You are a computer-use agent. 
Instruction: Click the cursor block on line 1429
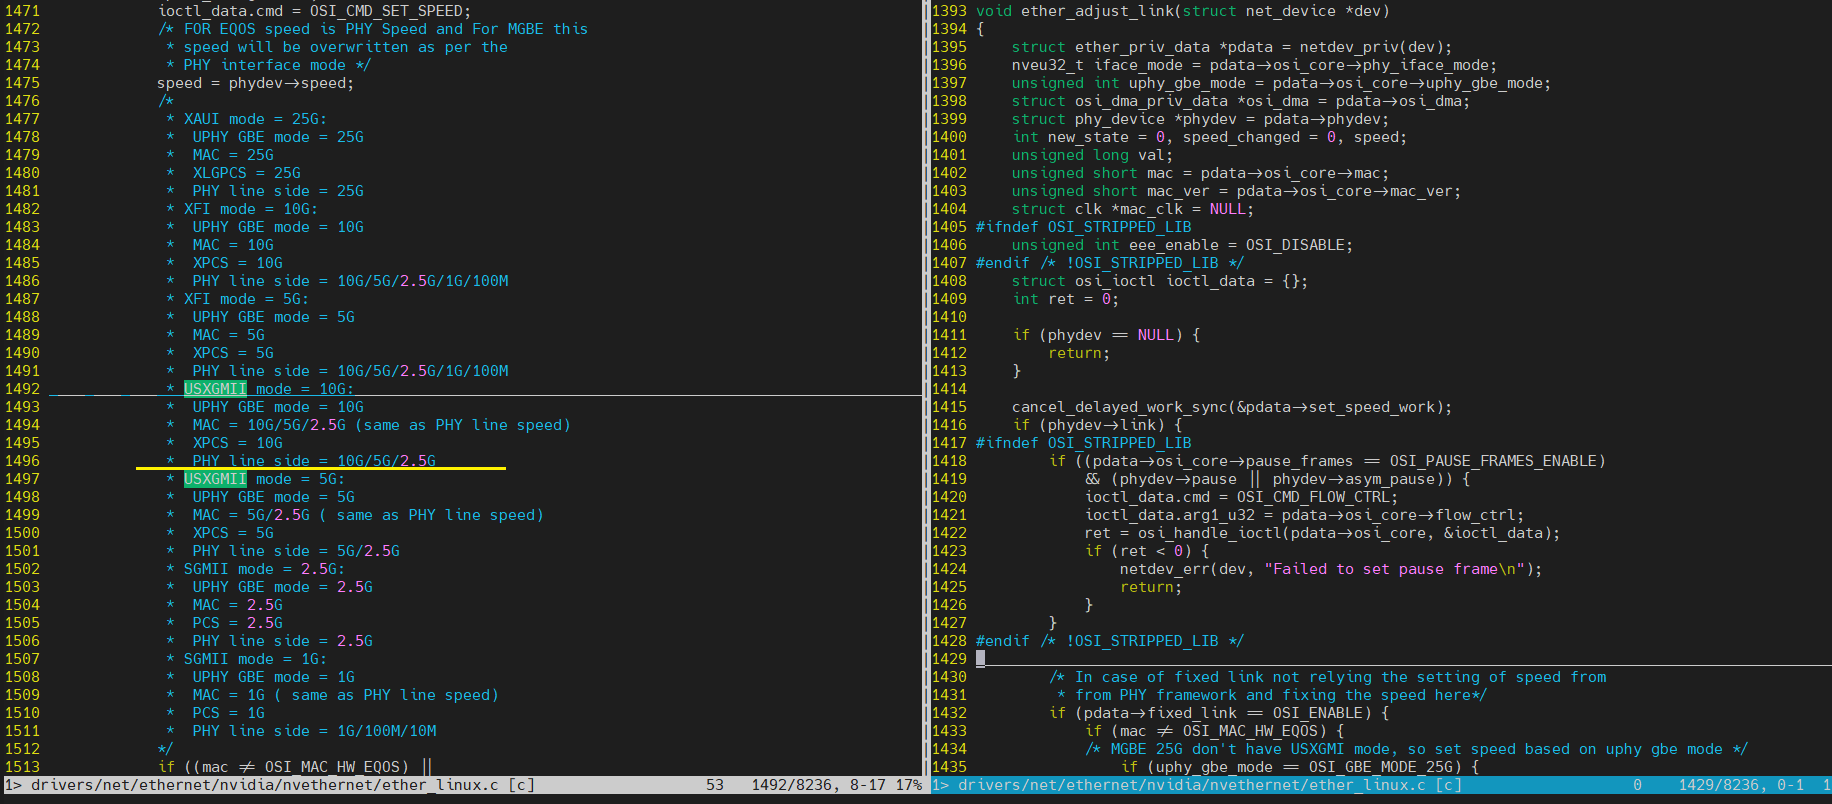coord(981,659)
